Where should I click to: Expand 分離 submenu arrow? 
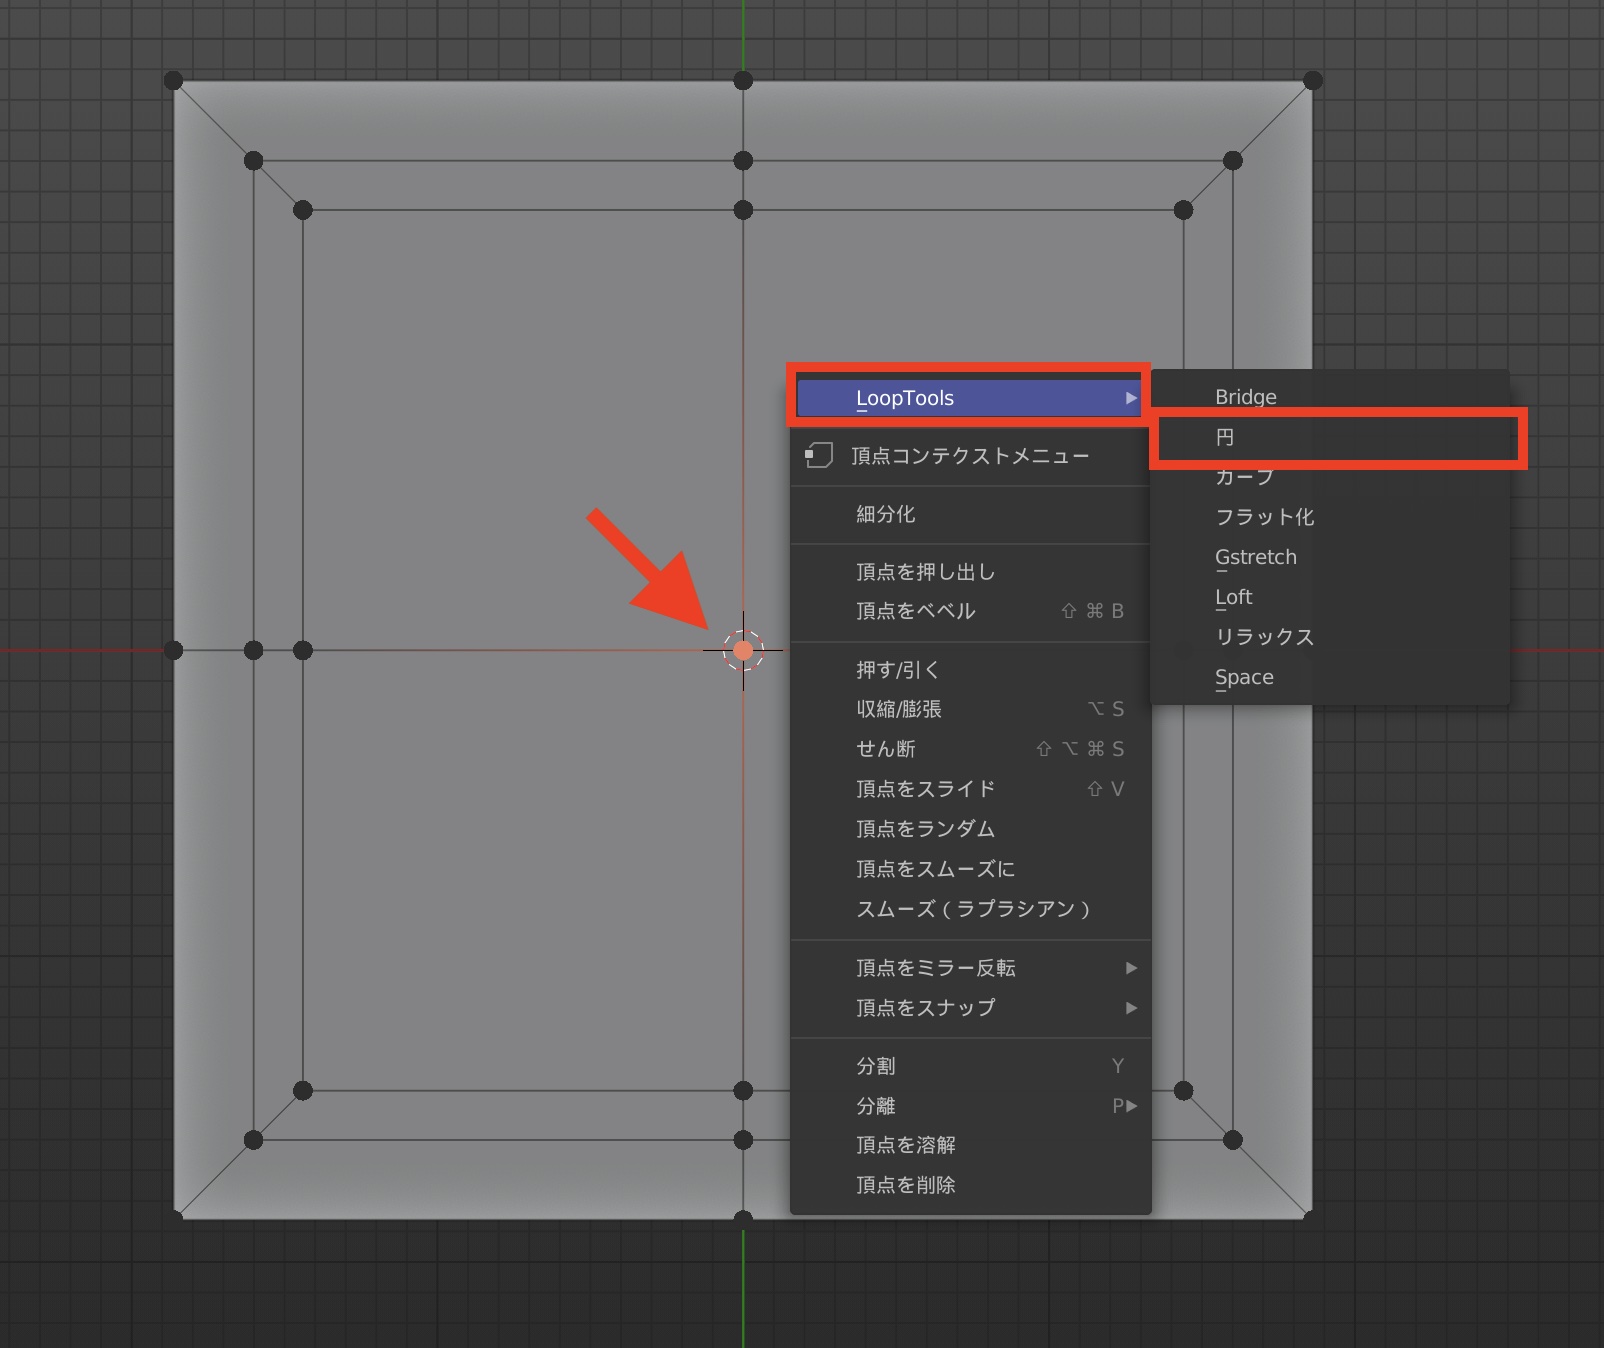(1131, 1106)
